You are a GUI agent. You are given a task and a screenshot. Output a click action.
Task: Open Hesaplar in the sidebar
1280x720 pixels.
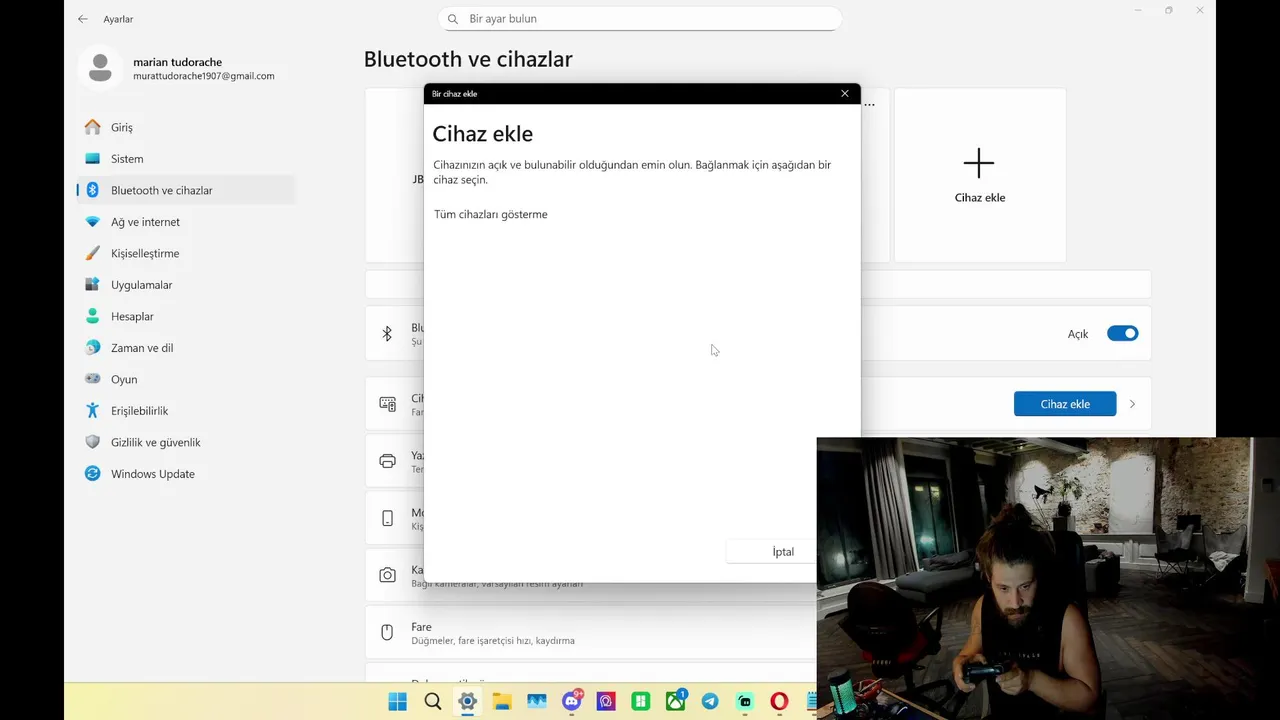[185, 316]
